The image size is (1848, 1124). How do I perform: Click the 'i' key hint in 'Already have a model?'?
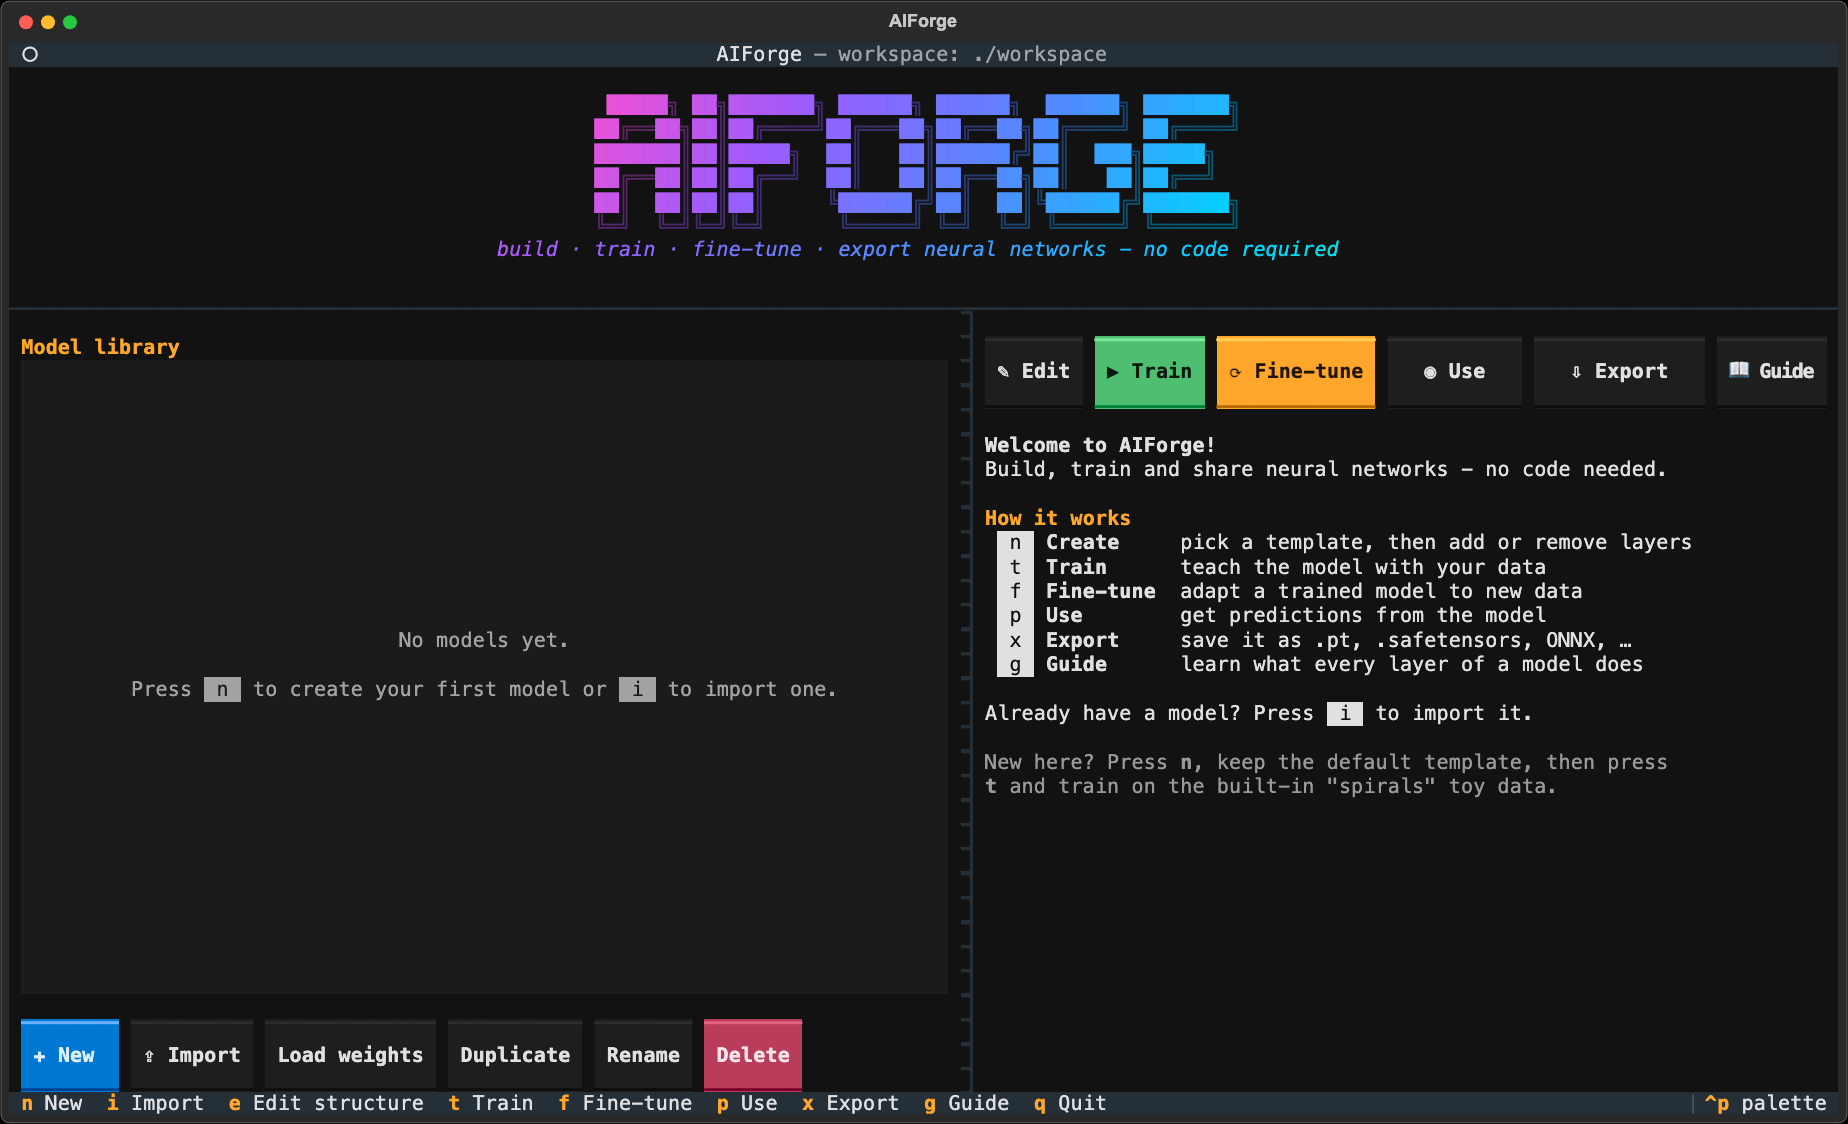tap(1345, 713)
